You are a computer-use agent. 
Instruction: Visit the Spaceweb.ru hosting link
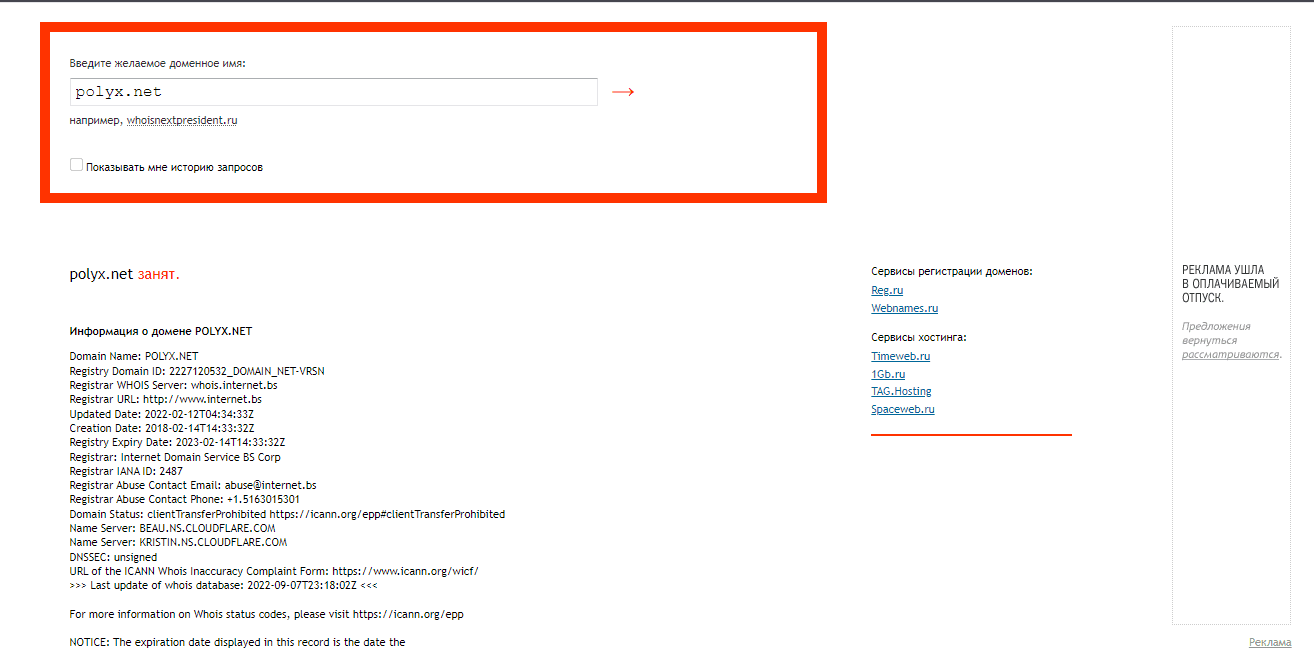tap(902, 409)
